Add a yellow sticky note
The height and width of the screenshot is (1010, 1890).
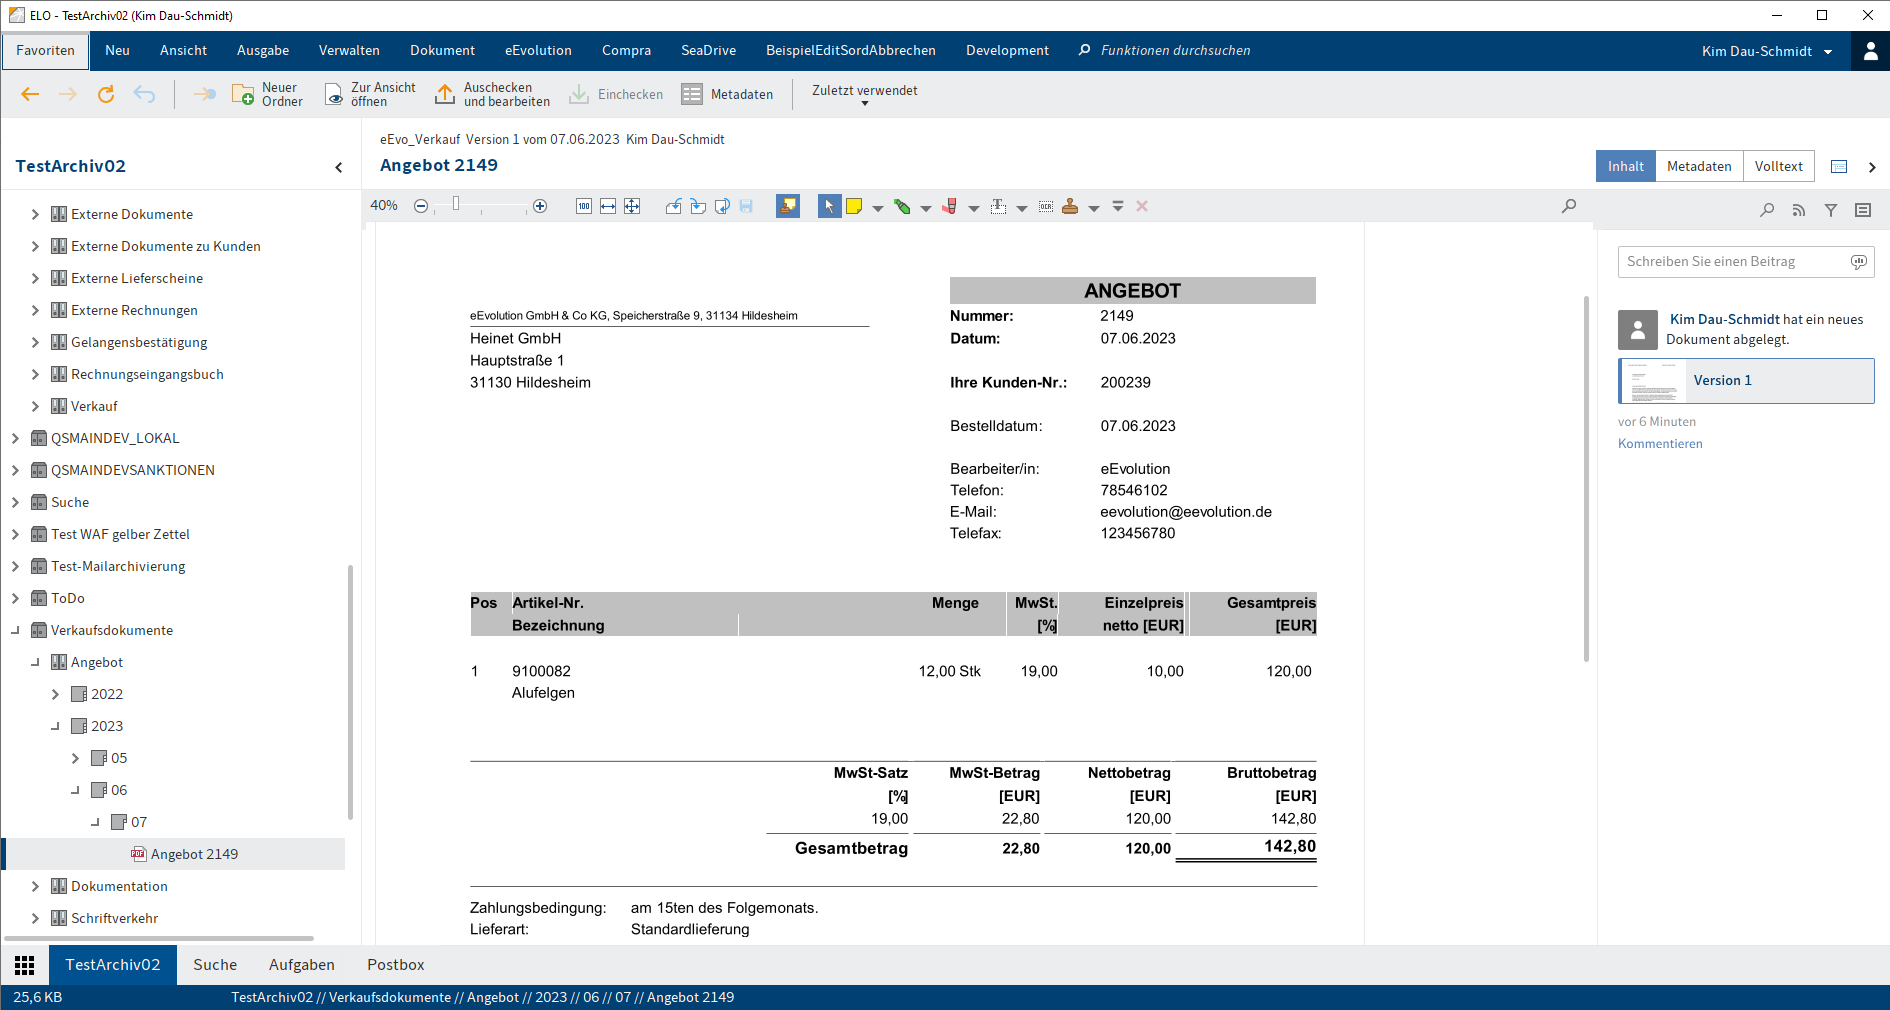(854, 206)
